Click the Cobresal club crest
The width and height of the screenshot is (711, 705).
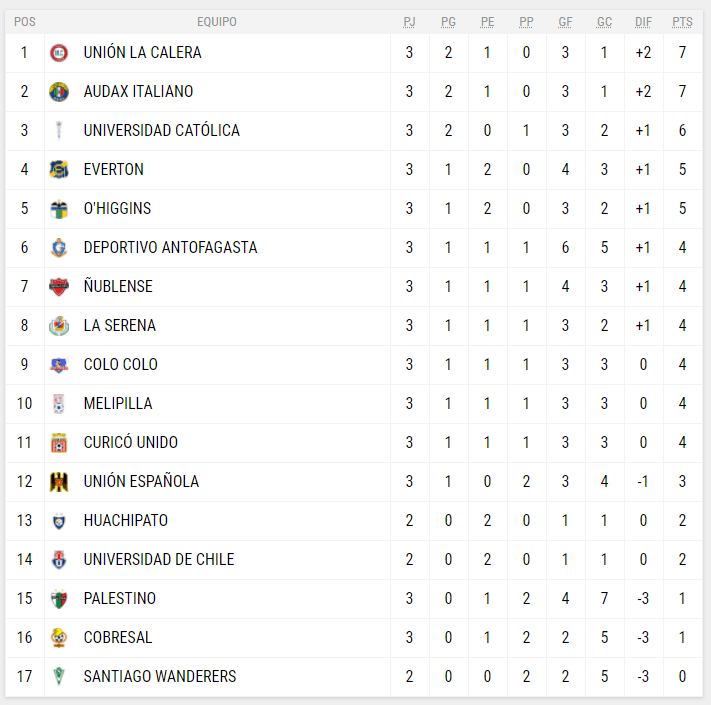[59, 637]
